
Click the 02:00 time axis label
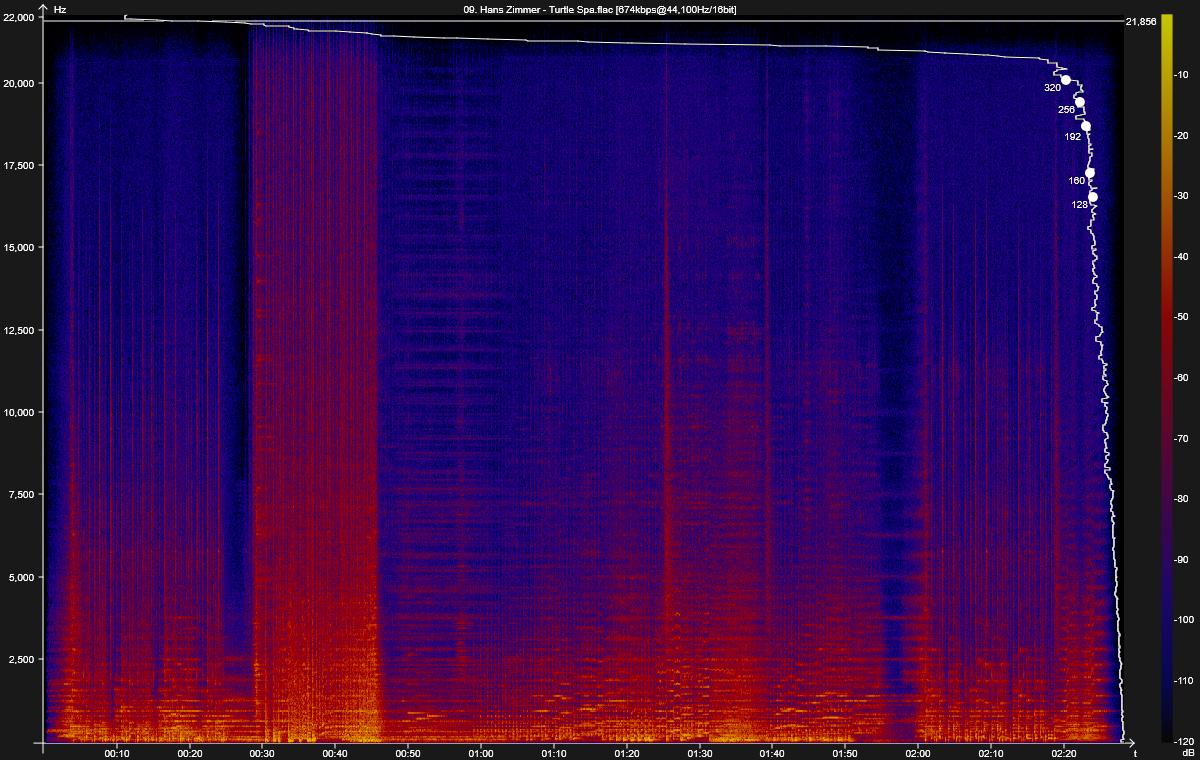click(918, 752)
